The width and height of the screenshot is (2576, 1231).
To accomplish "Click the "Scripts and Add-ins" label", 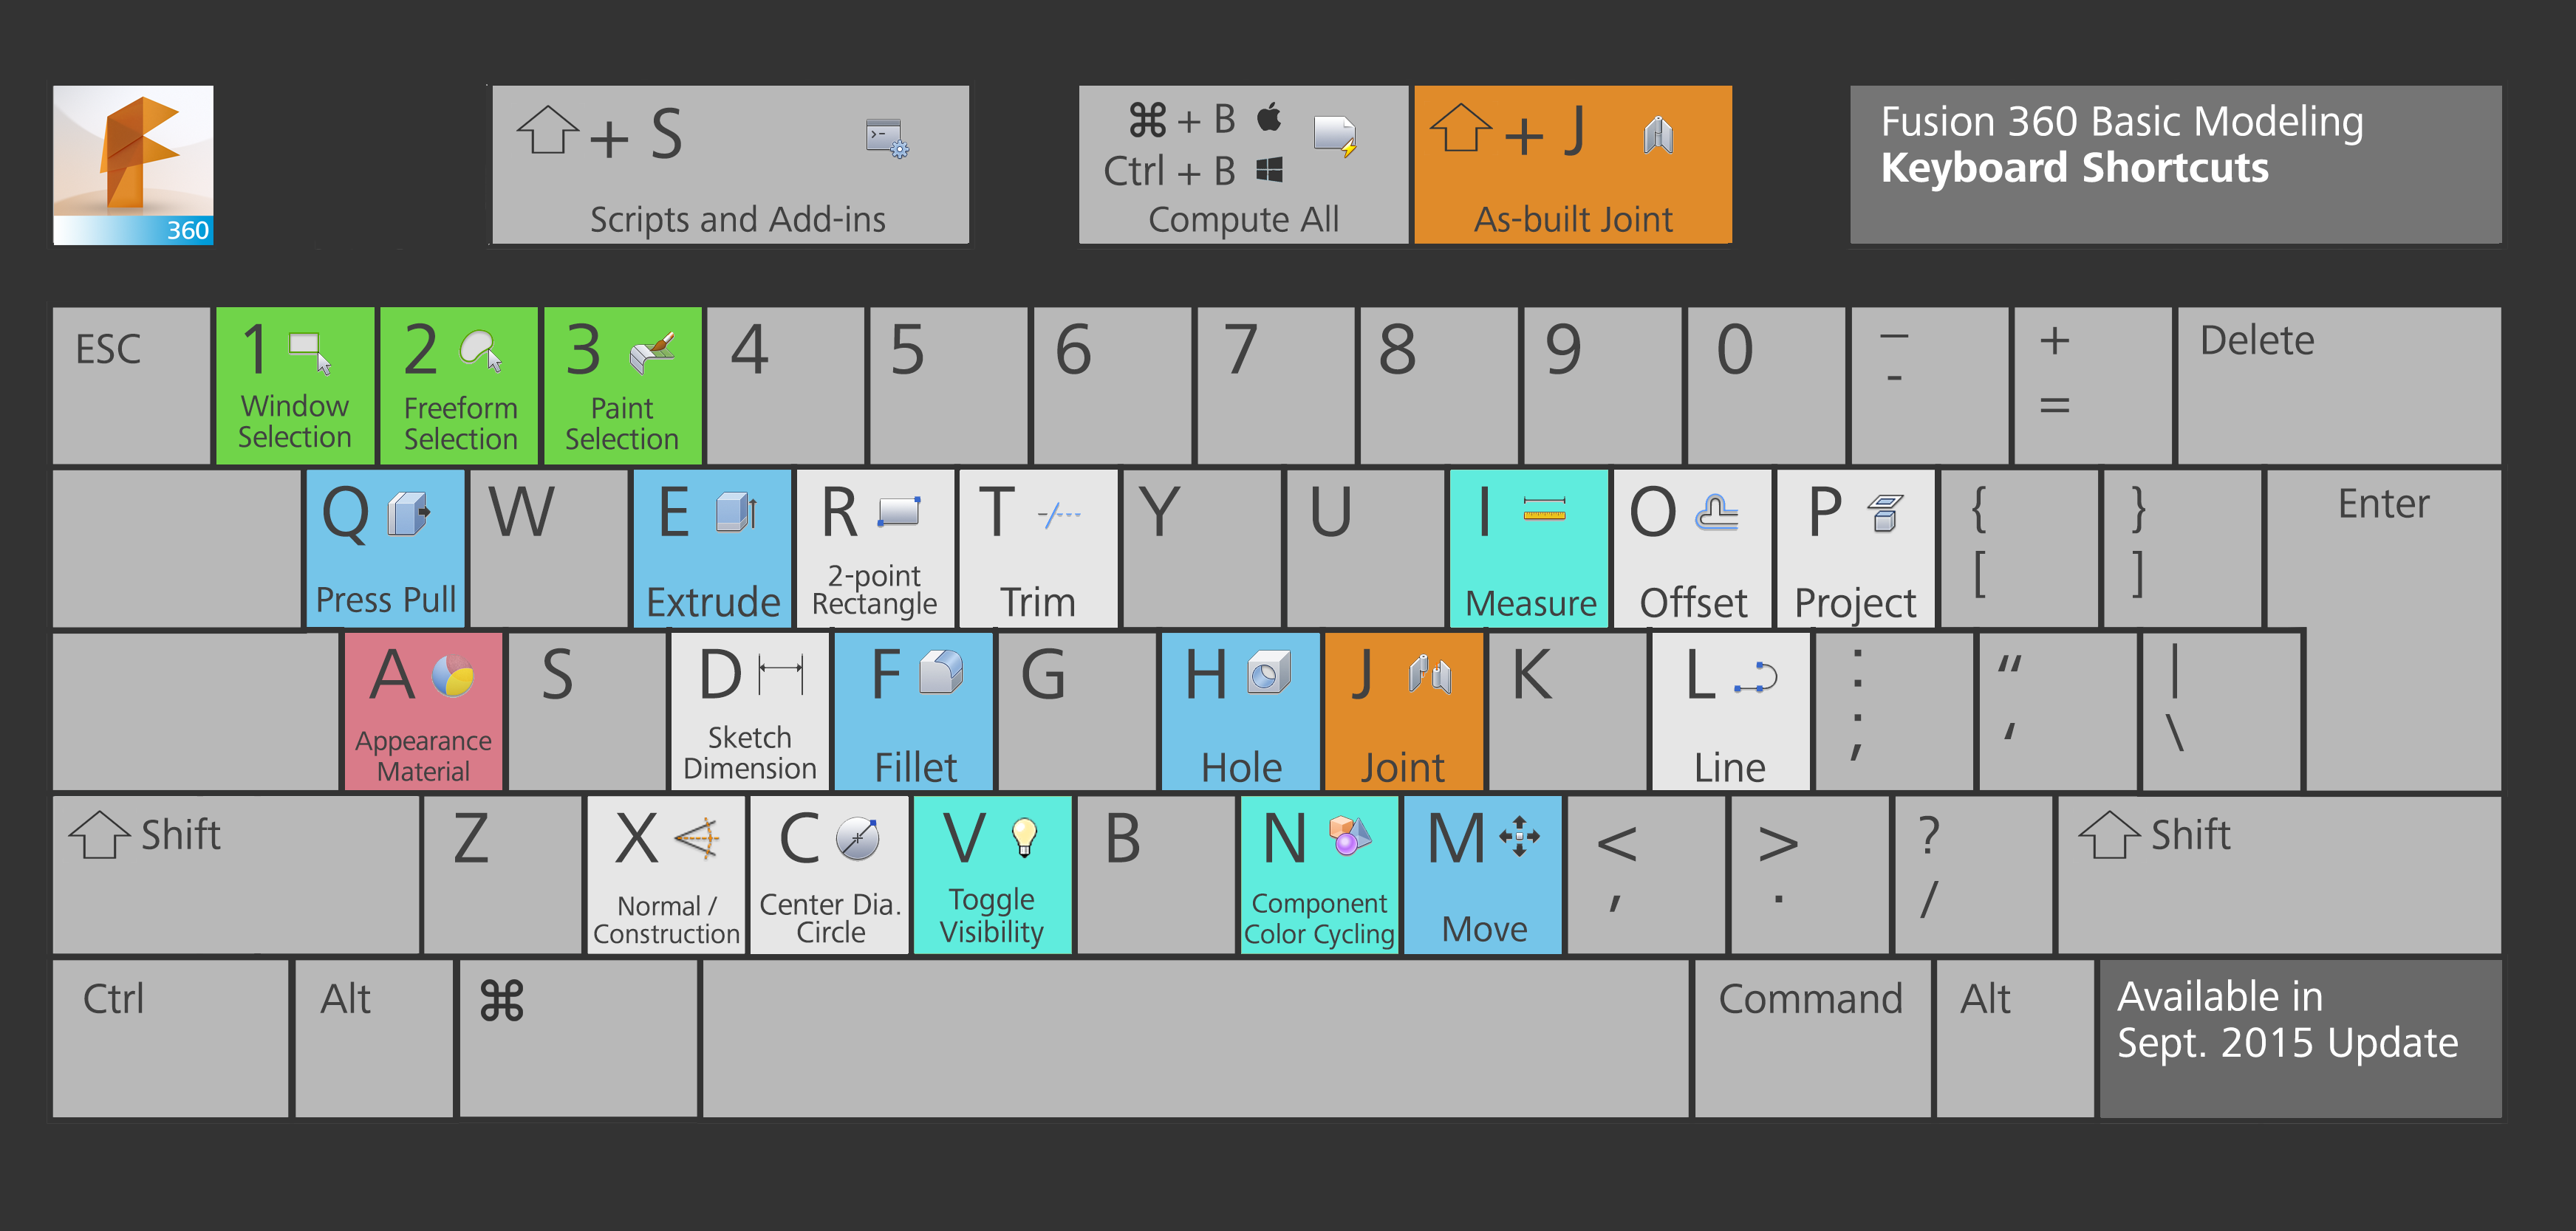I will pyautogui.click(x=738, y=219).
